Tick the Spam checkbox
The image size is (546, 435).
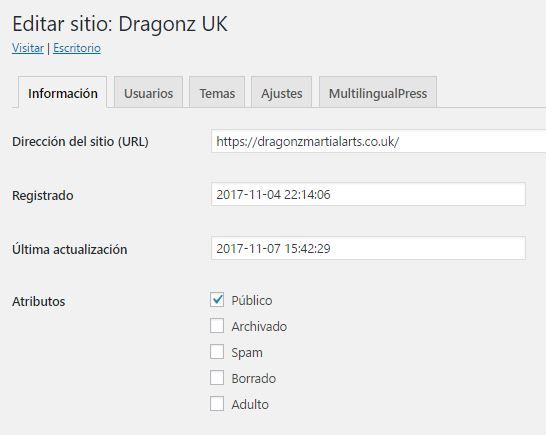coord(217,352)
